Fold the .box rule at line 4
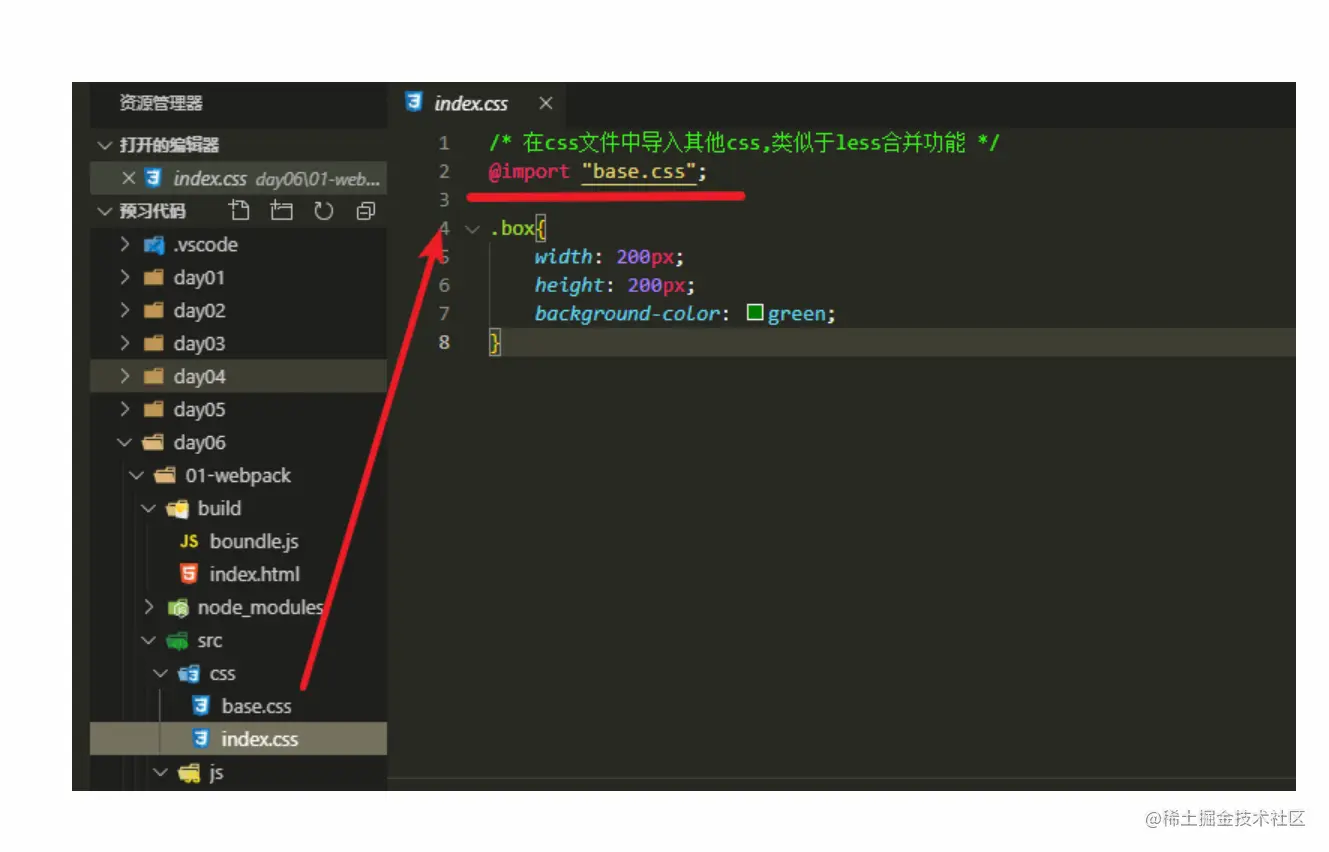This screenshot has height=852, width=1329. click(473, 228)
